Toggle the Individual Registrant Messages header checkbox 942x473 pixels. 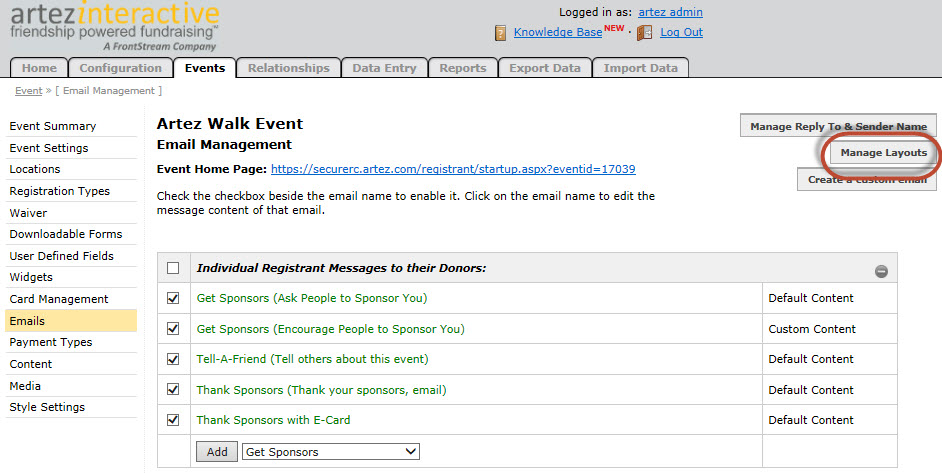[173, 268]
